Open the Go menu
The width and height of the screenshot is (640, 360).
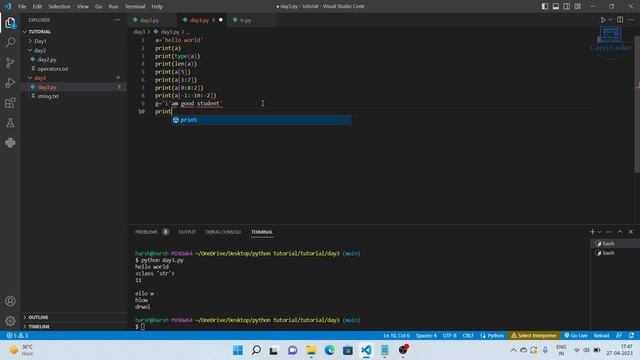[x=98, y=7]
